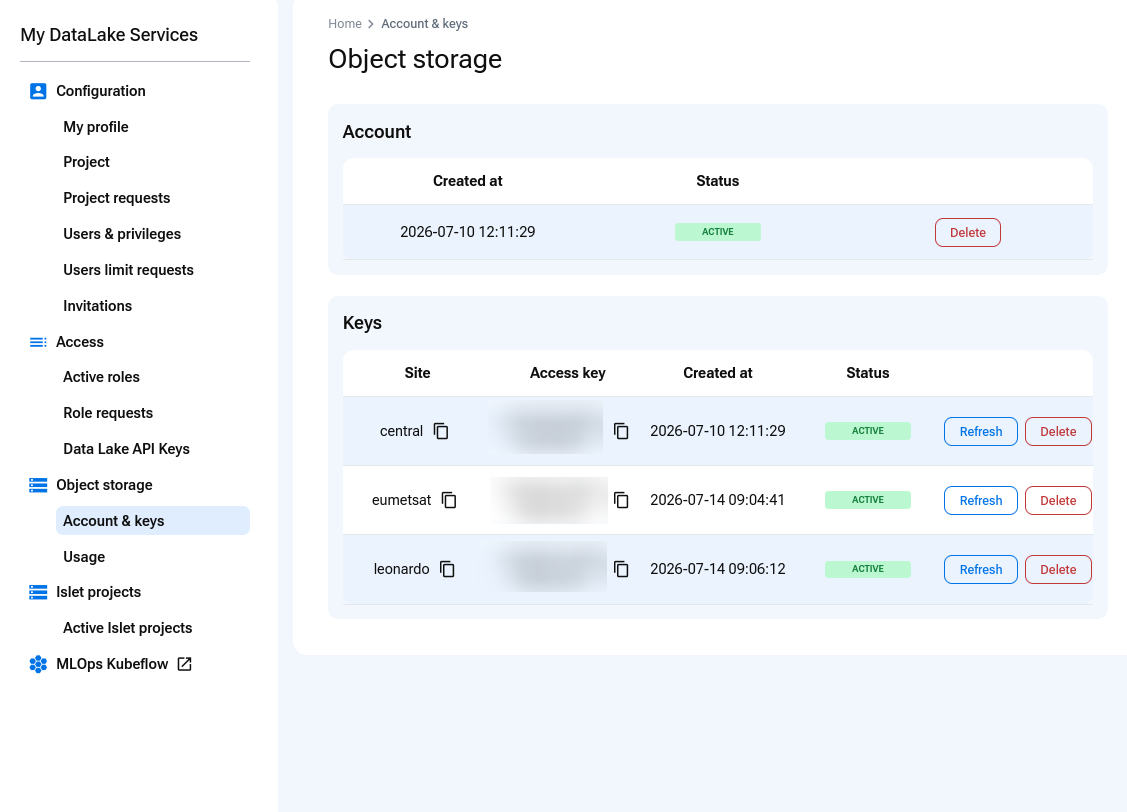Open Active Islet projects

click(128, 628)
